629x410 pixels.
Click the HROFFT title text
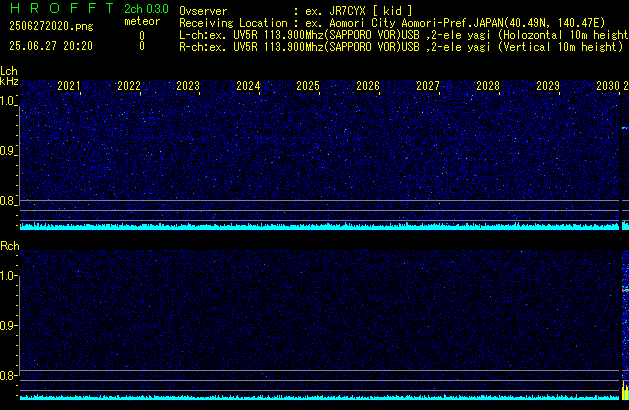(62, 8)
